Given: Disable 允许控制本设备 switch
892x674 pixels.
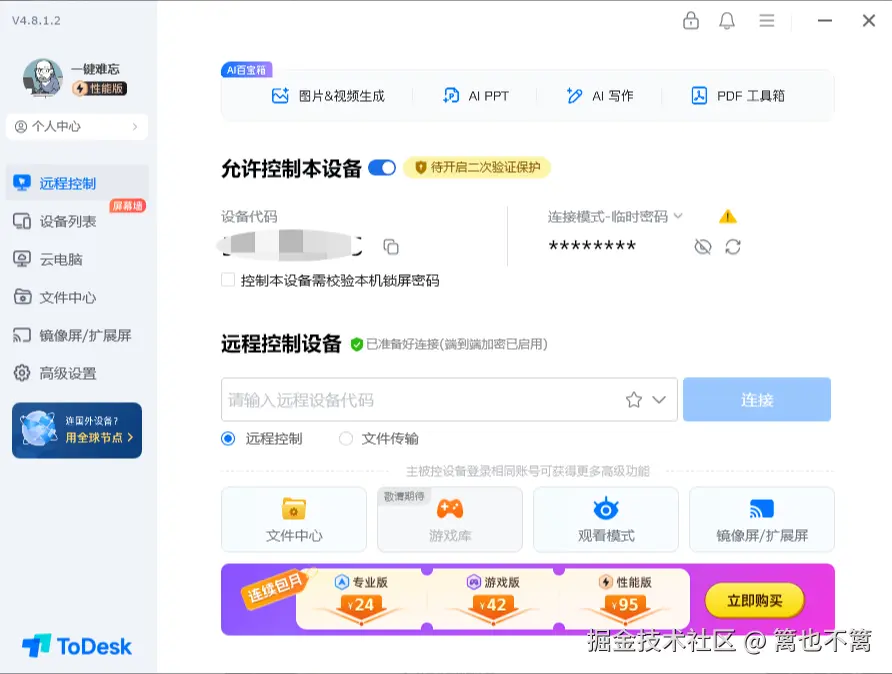Looking at the screenshot, I should point(380,169).
